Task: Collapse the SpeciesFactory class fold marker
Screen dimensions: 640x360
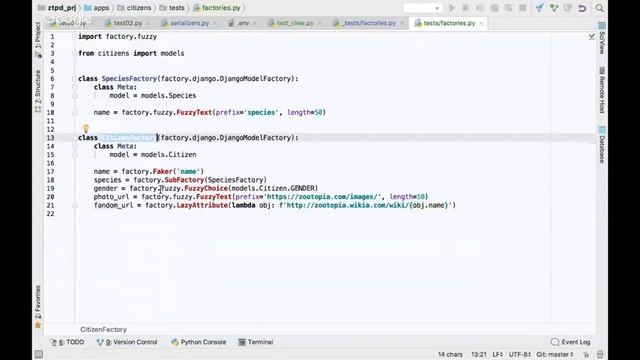Action: click(x=75, y=78)
